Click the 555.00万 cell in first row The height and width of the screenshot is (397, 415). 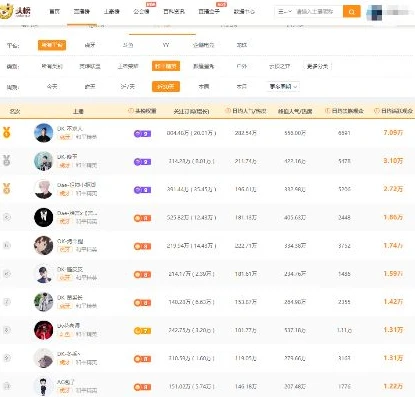[295, 133]
